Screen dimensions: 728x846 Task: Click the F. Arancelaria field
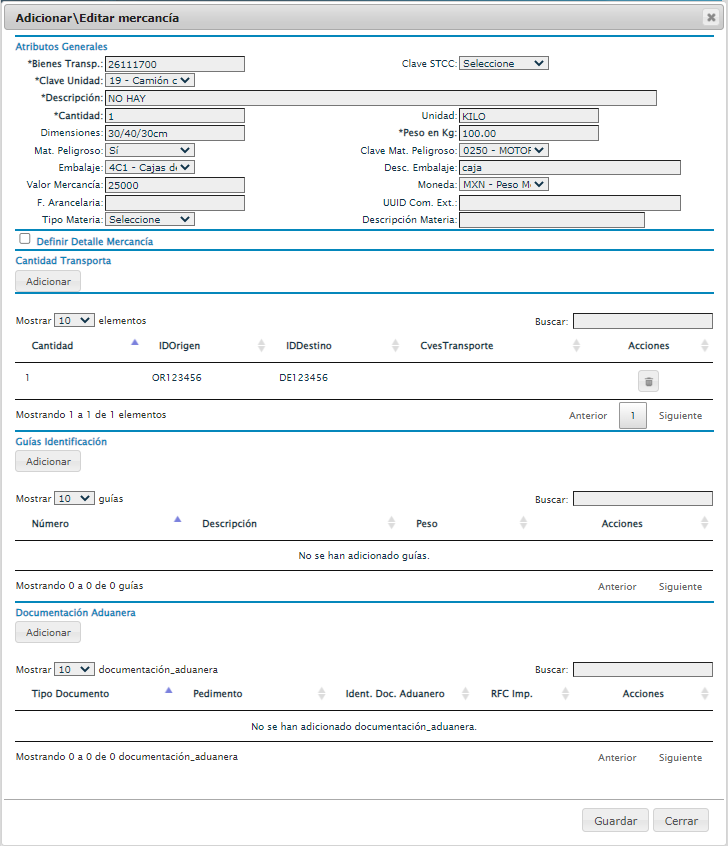coord(175,203)
